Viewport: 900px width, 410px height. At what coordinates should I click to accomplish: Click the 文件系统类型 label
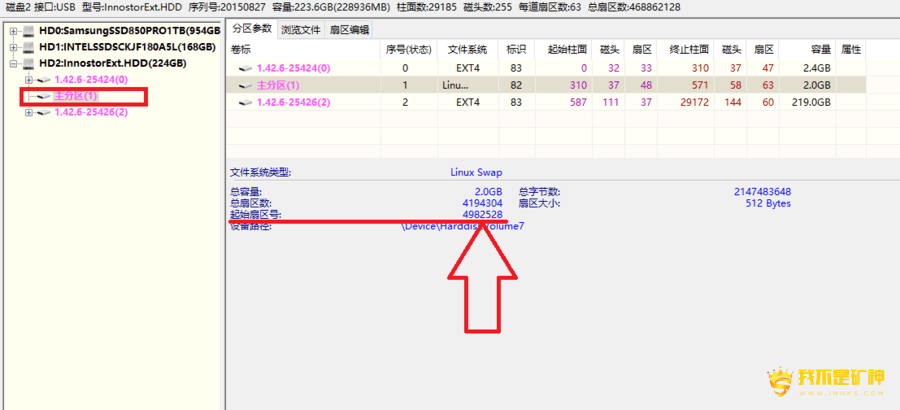pos(261,172)
